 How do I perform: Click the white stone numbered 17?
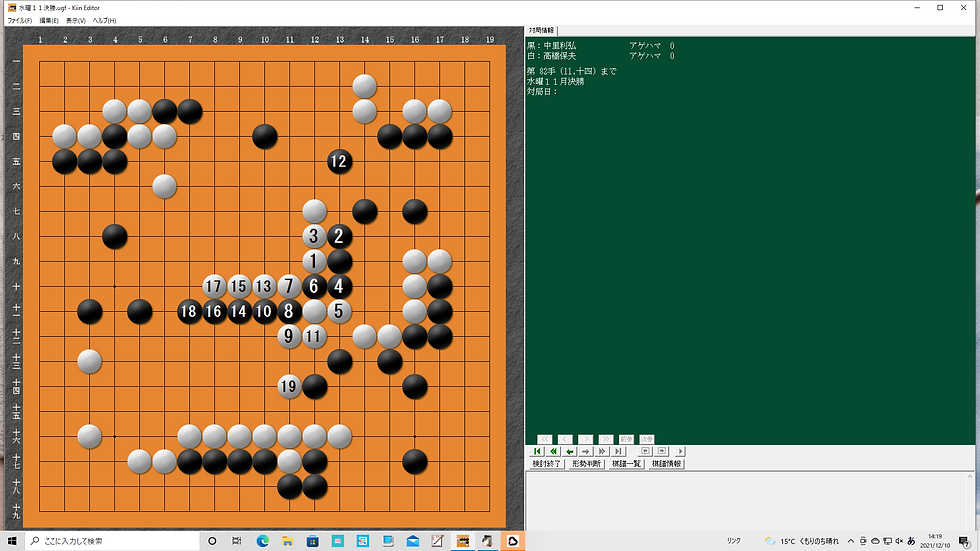click(214, 286)
